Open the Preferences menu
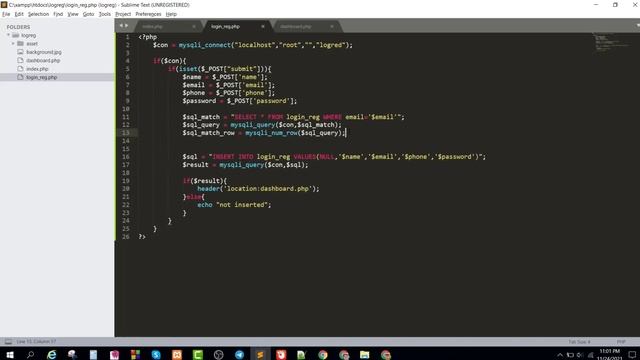Image resolution: width=640 pixels, height=360 pixels. (x=148, y=14)
